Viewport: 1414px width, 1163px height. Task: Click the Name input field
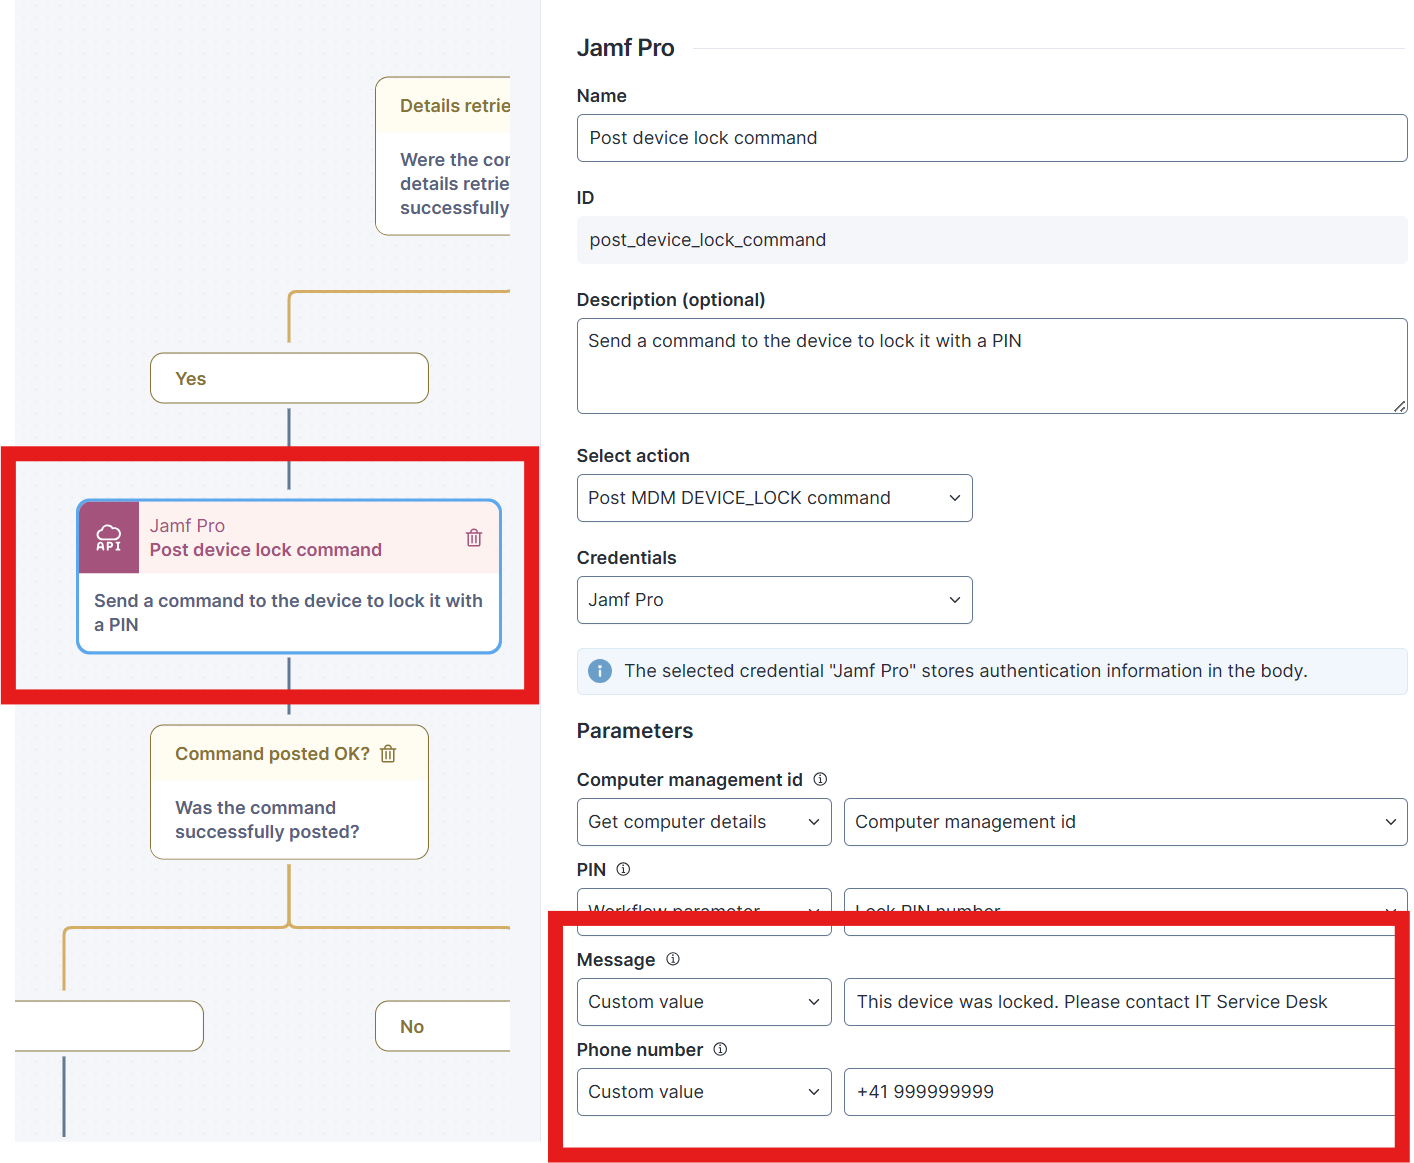(x=991, y=138)
